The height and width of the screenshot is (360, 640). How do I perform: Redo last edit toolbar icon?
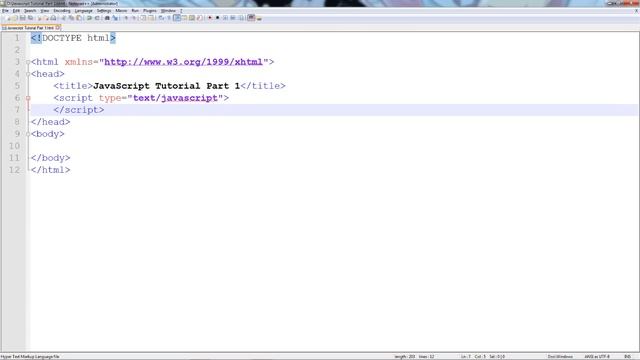[97, 18]
